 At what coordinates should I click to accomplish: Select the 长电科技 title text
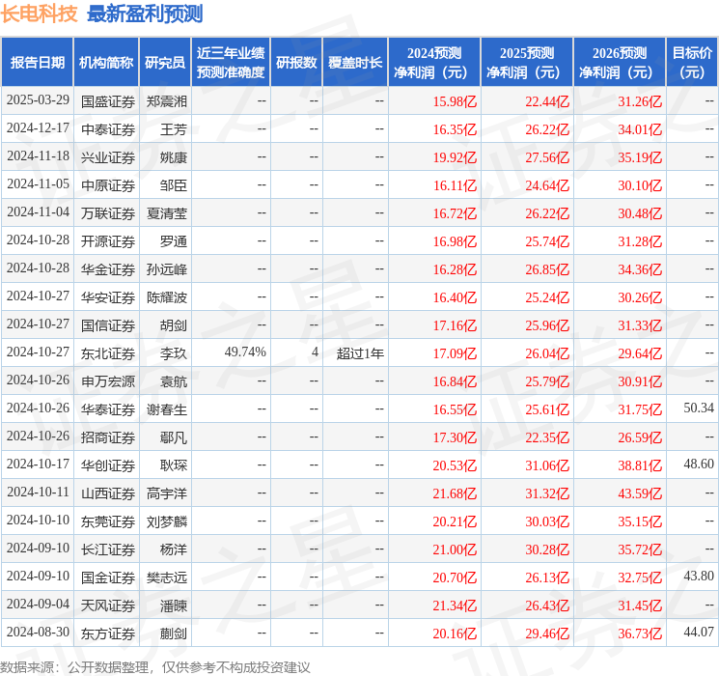pyautogui.click(x=39, y=13)
